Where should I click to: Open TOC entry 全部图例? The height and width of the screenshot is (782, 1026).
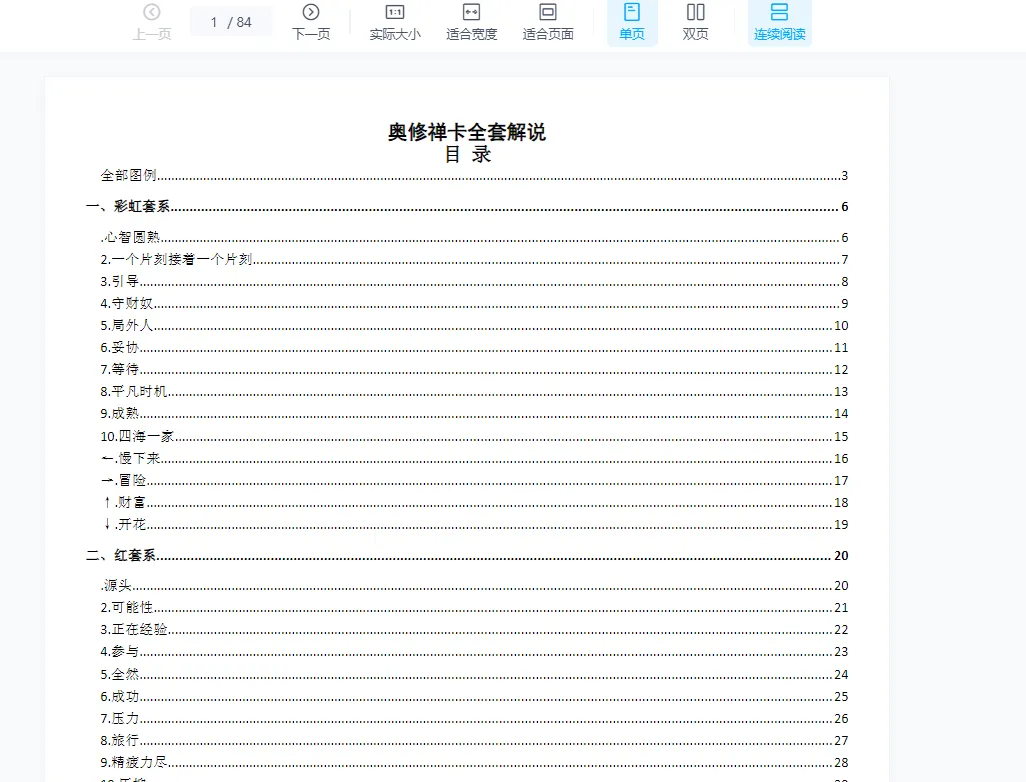pyautogui.click(x=474, y=175)
